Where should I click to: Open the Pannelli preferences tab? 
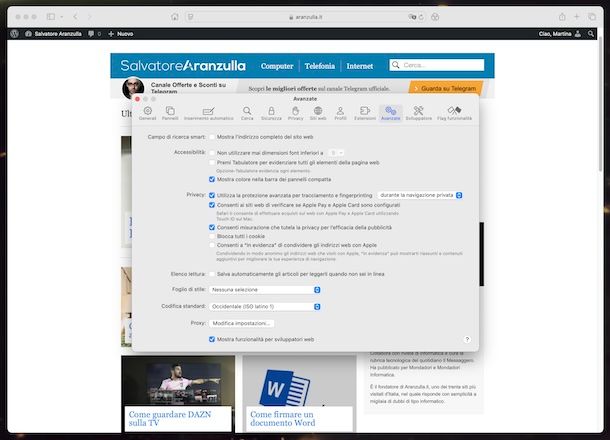(x=170, y=113)
